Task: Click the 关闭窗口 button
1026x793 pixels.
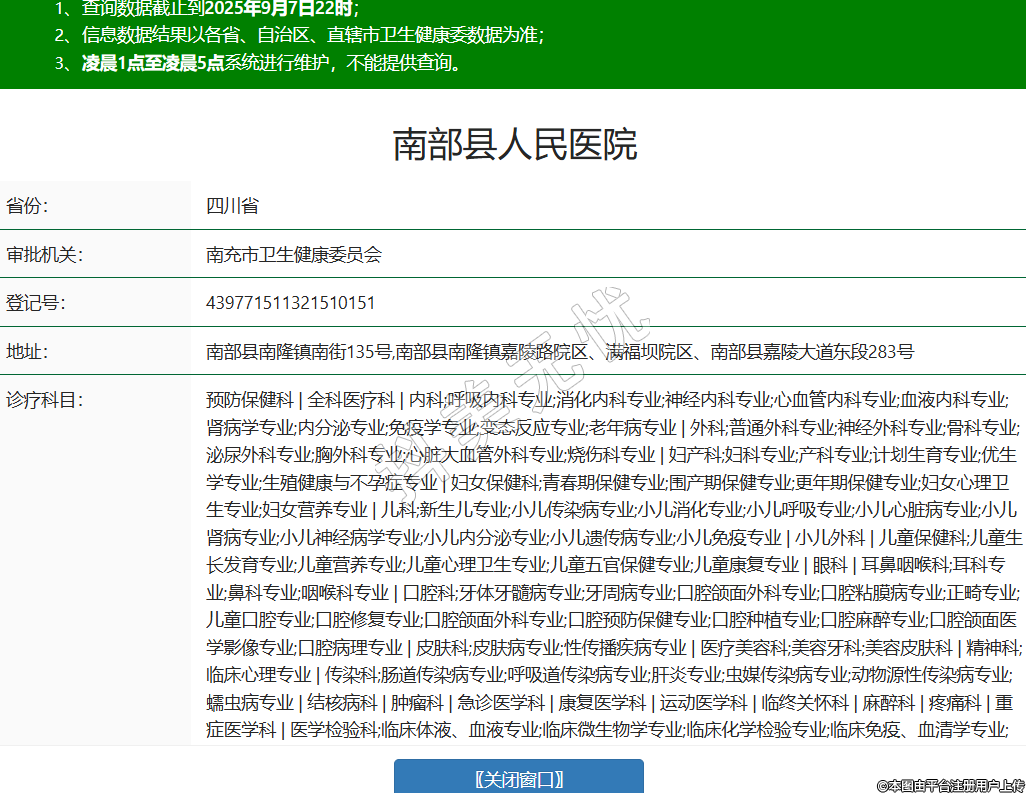Action: pos(518,779)
